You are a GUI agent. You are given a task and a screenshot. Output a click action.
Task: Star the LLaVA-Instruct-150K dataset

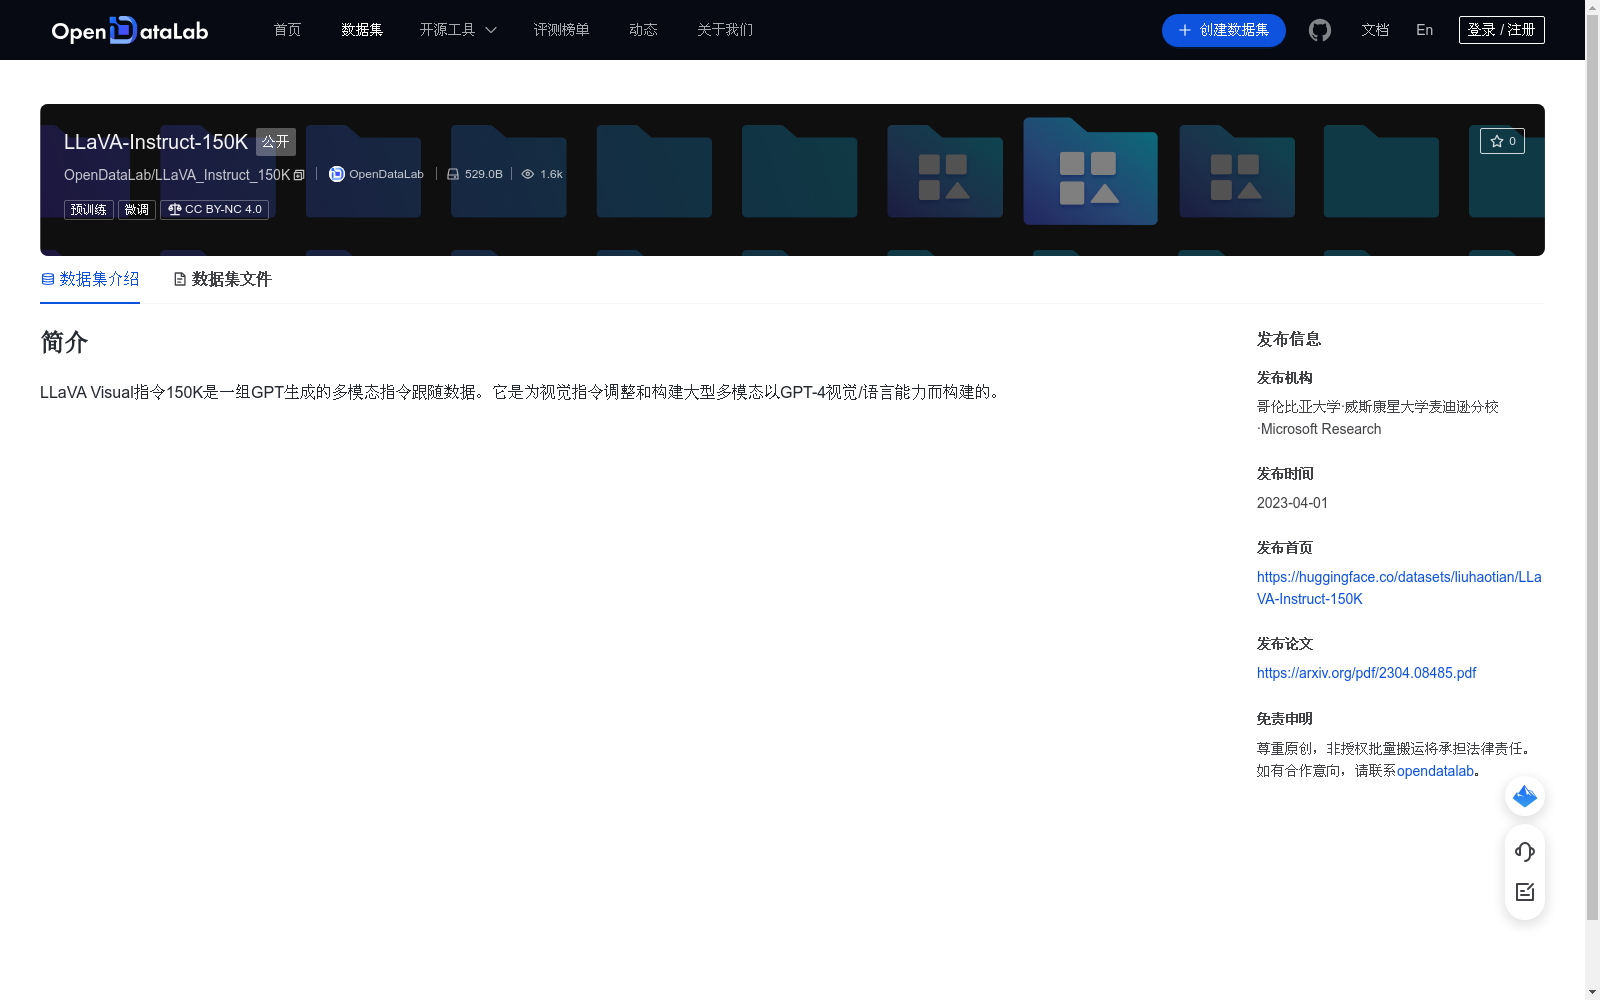(x=1502, y=141)
